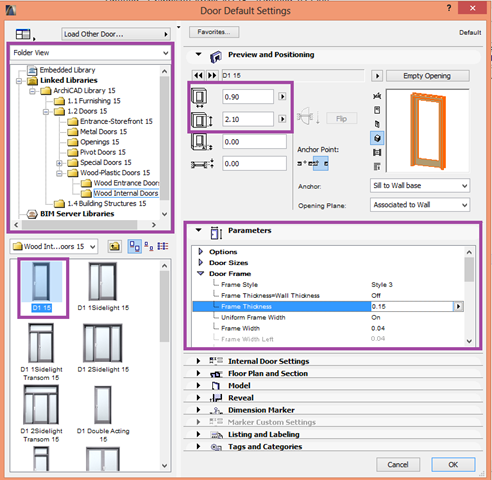The height and width of the screenshot is (480, 492).
Task: Open arrow menu next to door width
Action: [x=282, y=97]
